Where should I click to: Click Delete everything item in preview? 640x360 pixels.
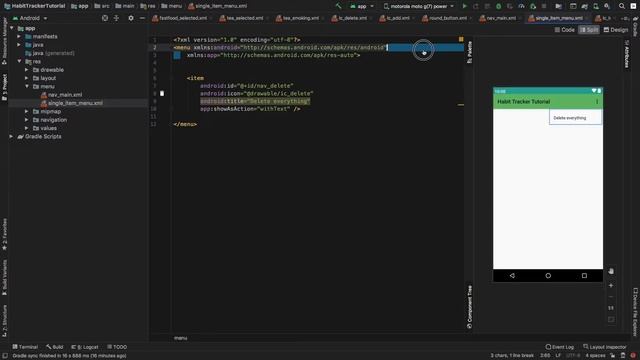tap(575, 118)
